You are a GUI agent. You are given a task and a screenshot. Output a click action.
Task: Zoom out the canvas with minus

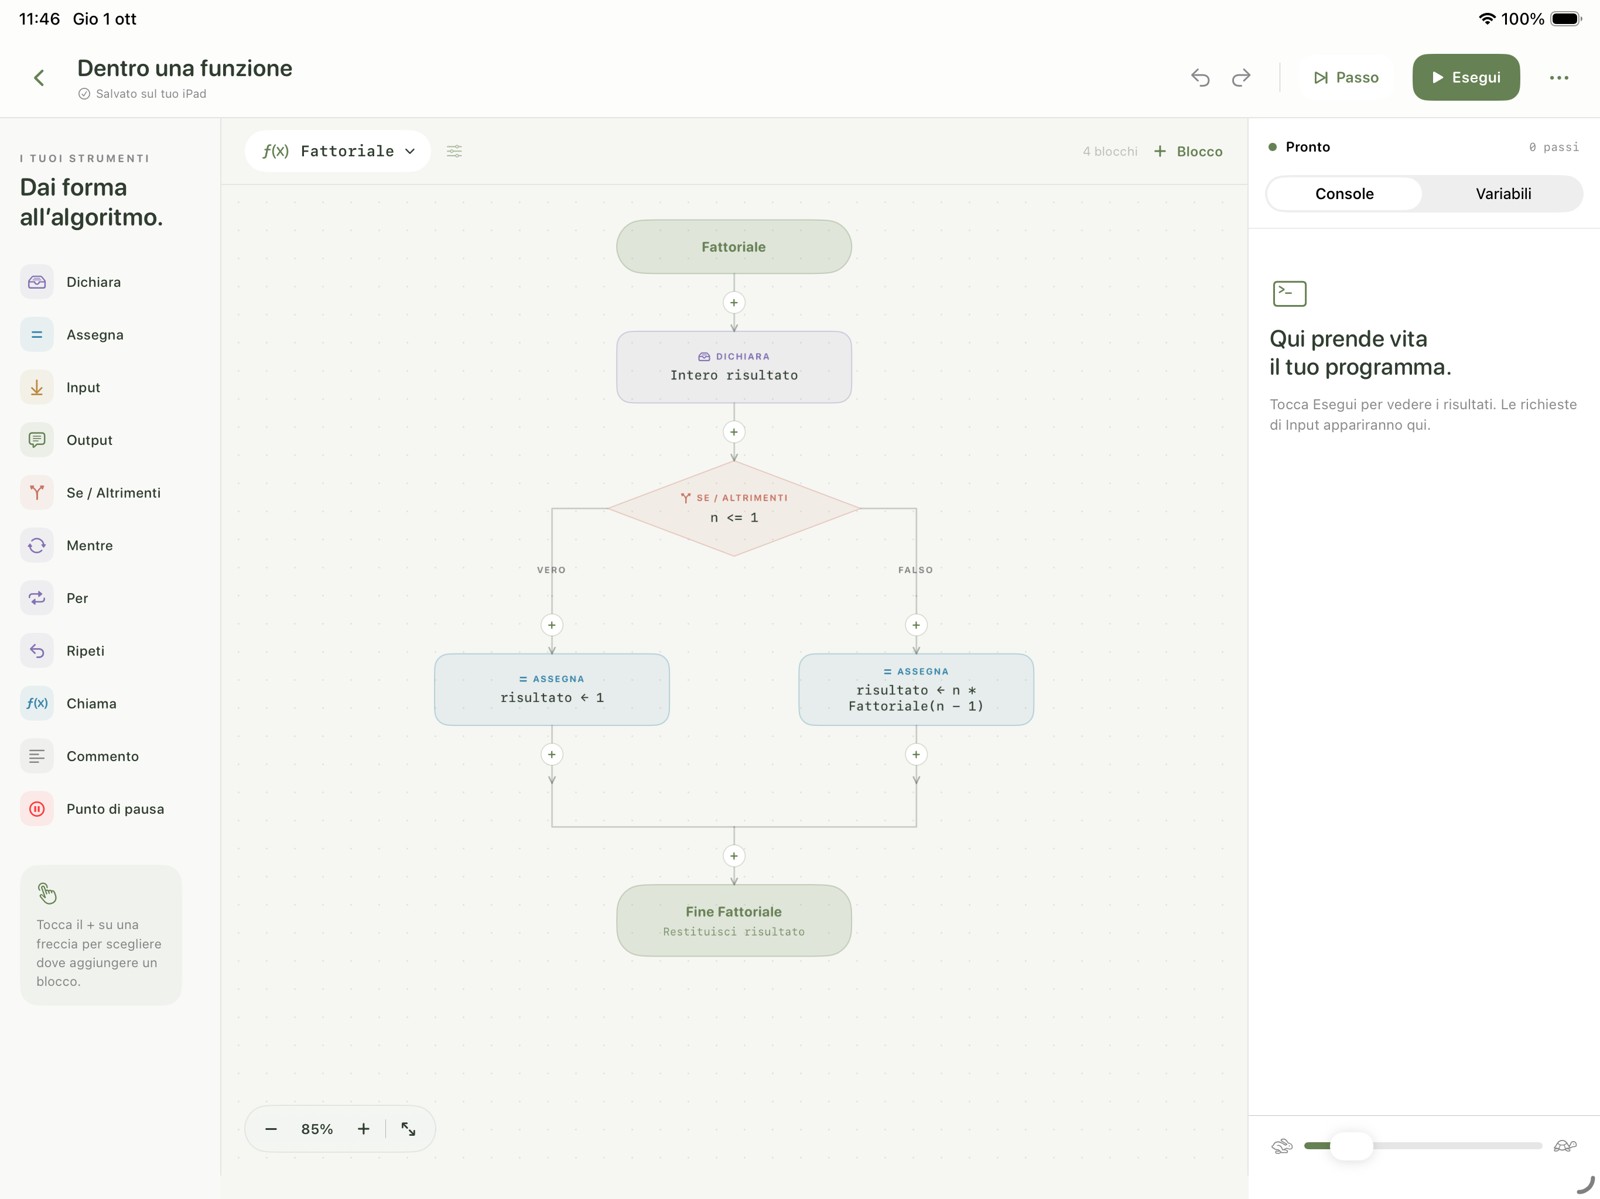[x=271, y=1129]
